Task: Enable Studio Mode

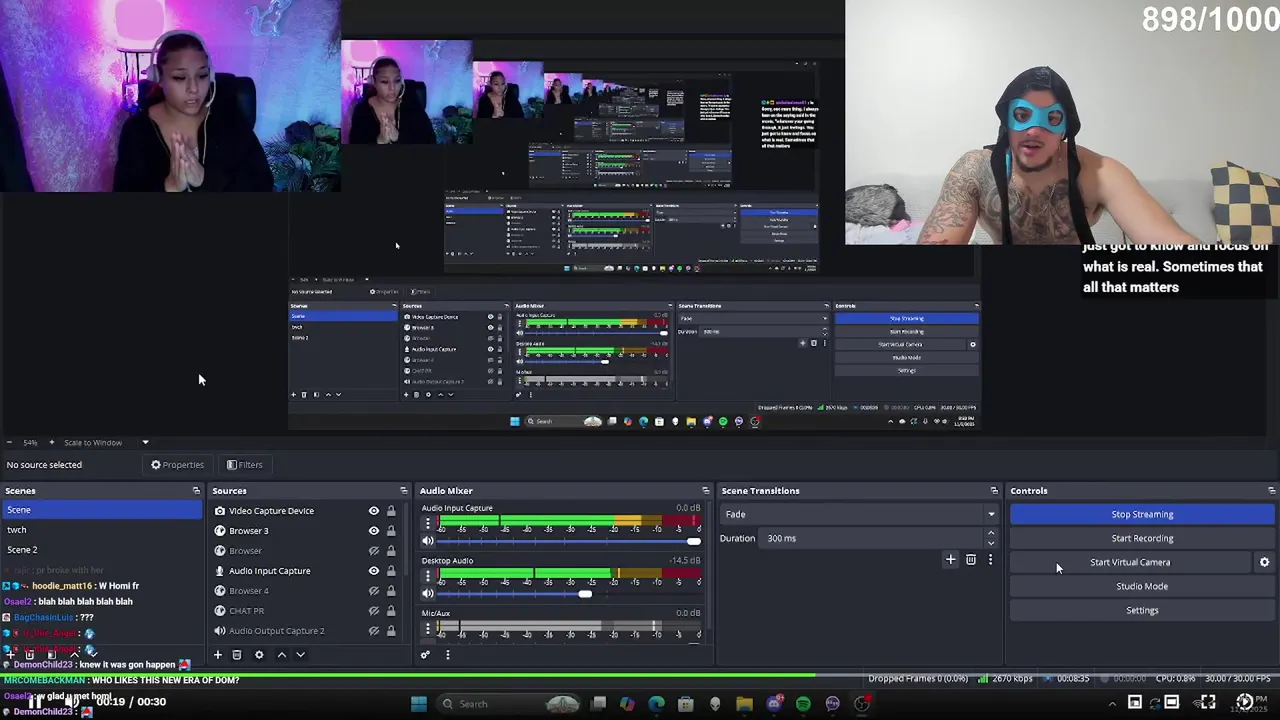Action: [x=1142, y=586]
